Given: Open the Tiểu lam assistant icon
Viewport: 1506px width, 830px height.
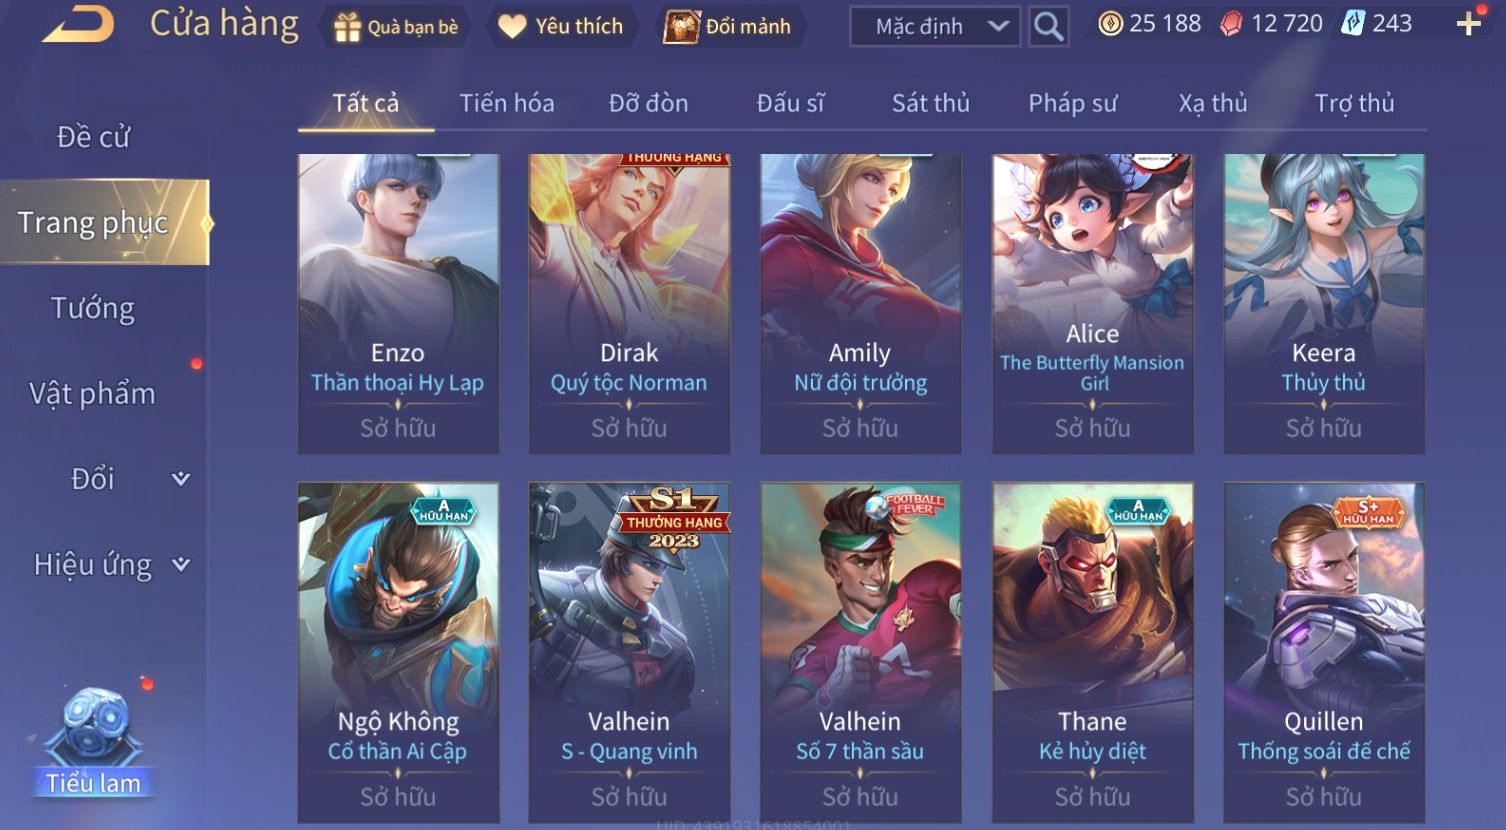Looking at the screenshot, I should pos(94,742).
